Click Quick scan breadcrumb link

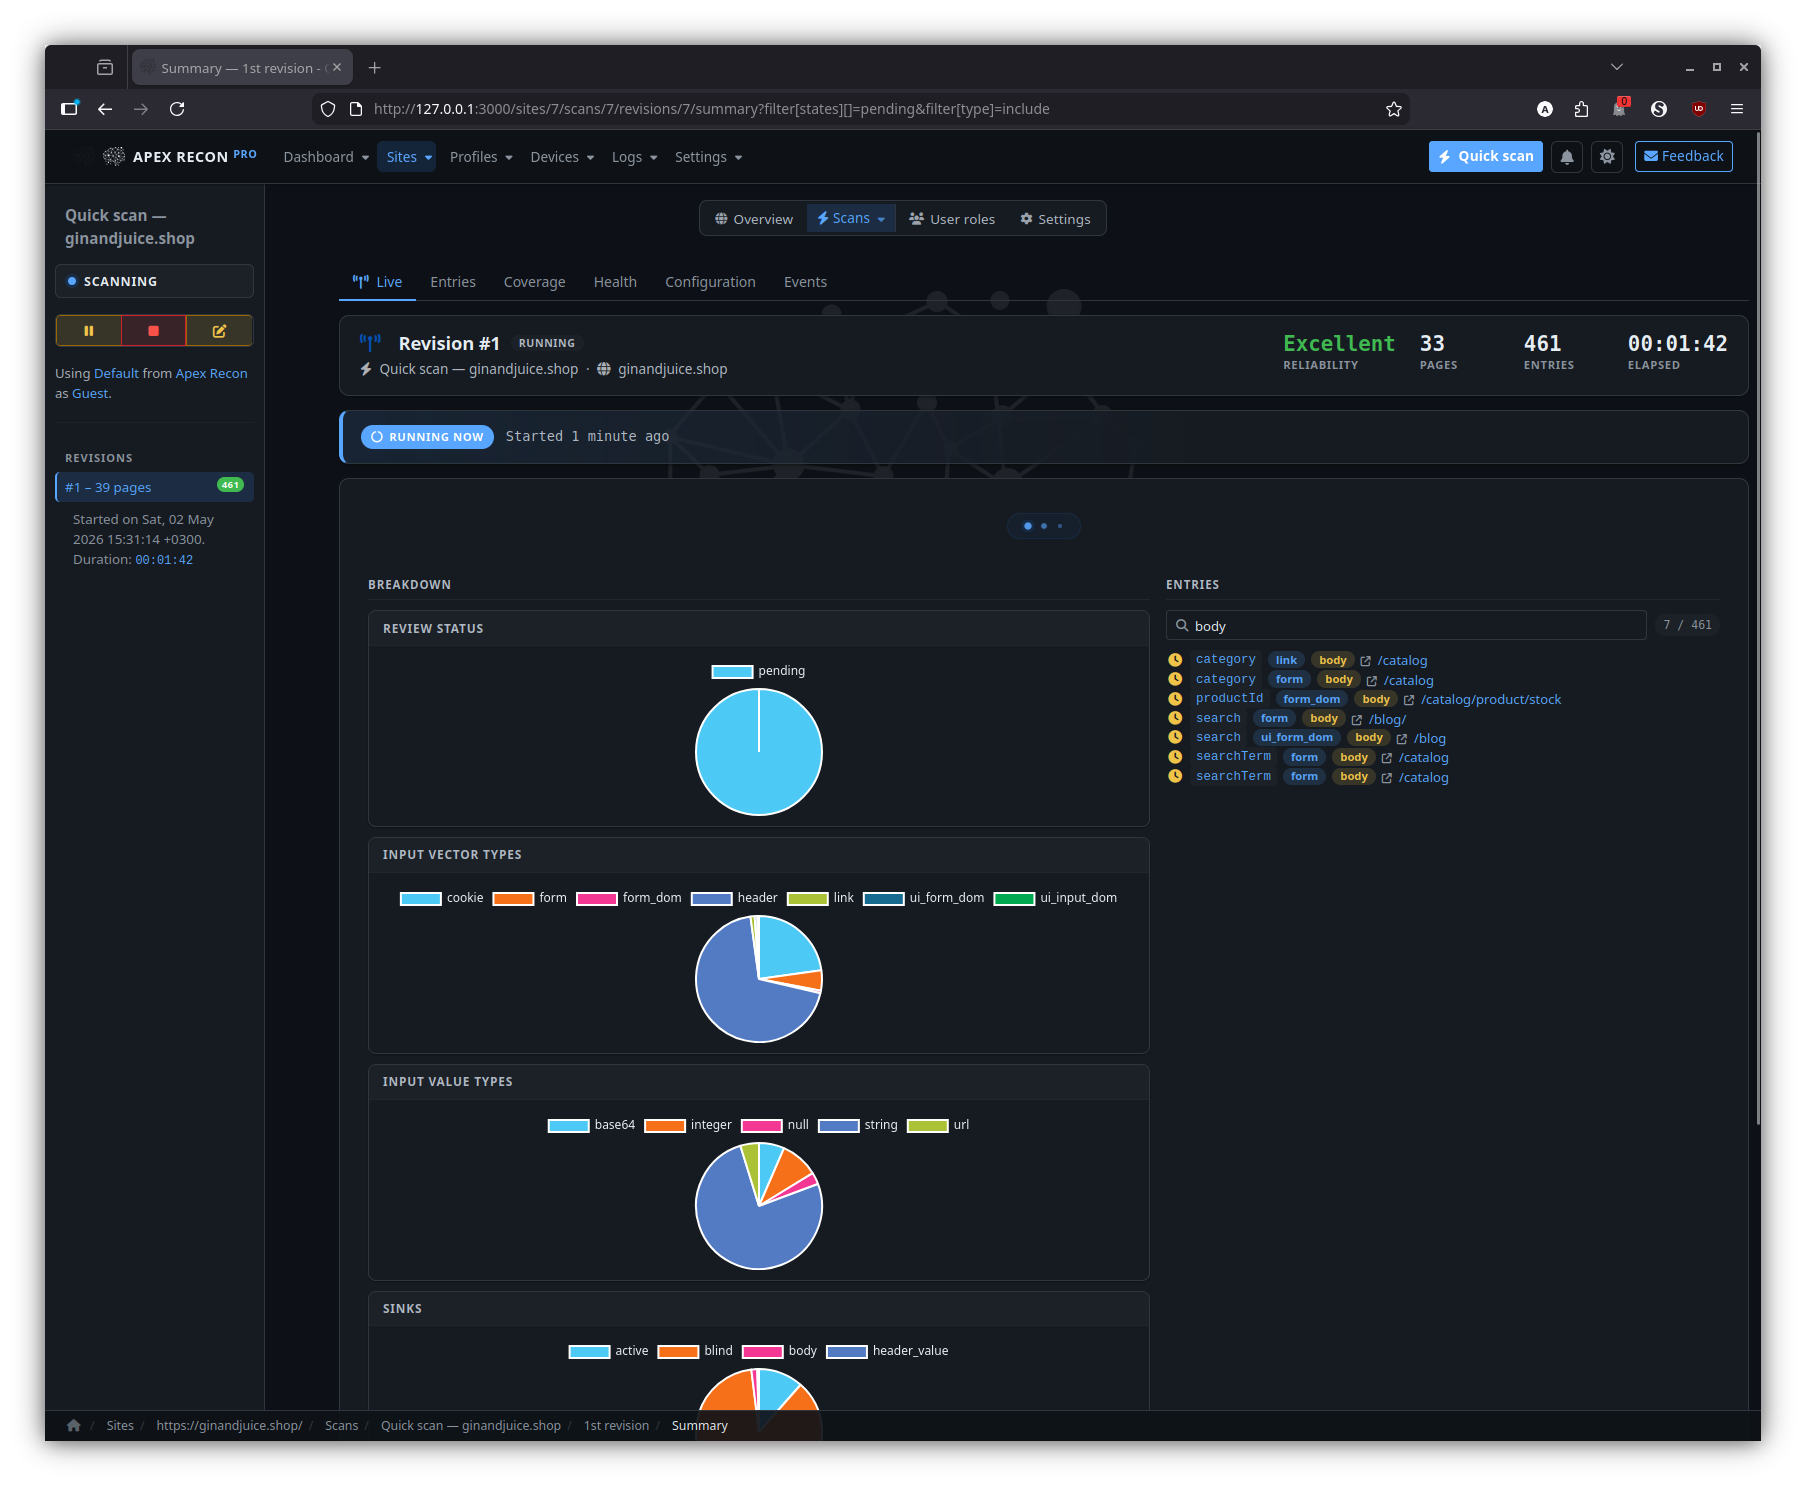pyautogui.click(x=470, y=1426)
